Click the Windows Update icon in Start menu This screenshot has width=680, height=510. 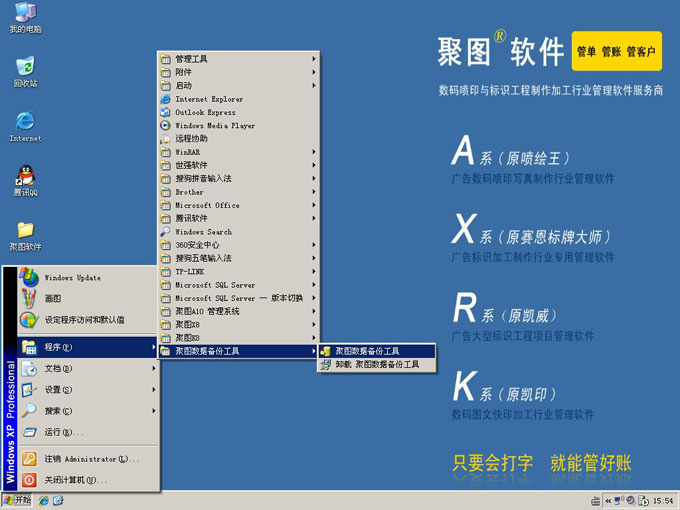point(29,278)
